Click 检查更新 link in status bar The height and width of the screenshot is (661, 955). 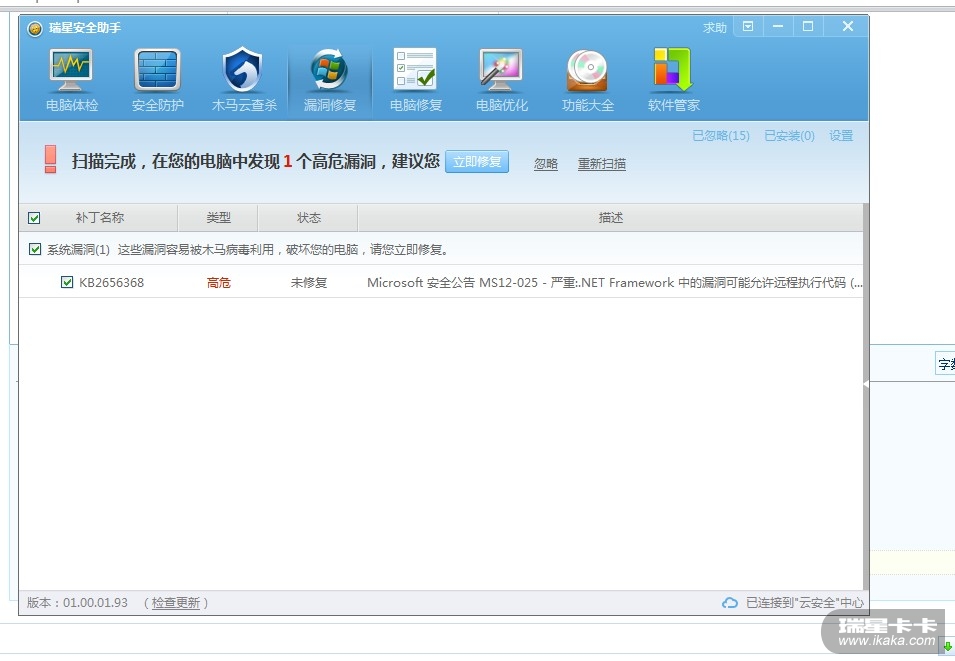[x=176, y=603]
